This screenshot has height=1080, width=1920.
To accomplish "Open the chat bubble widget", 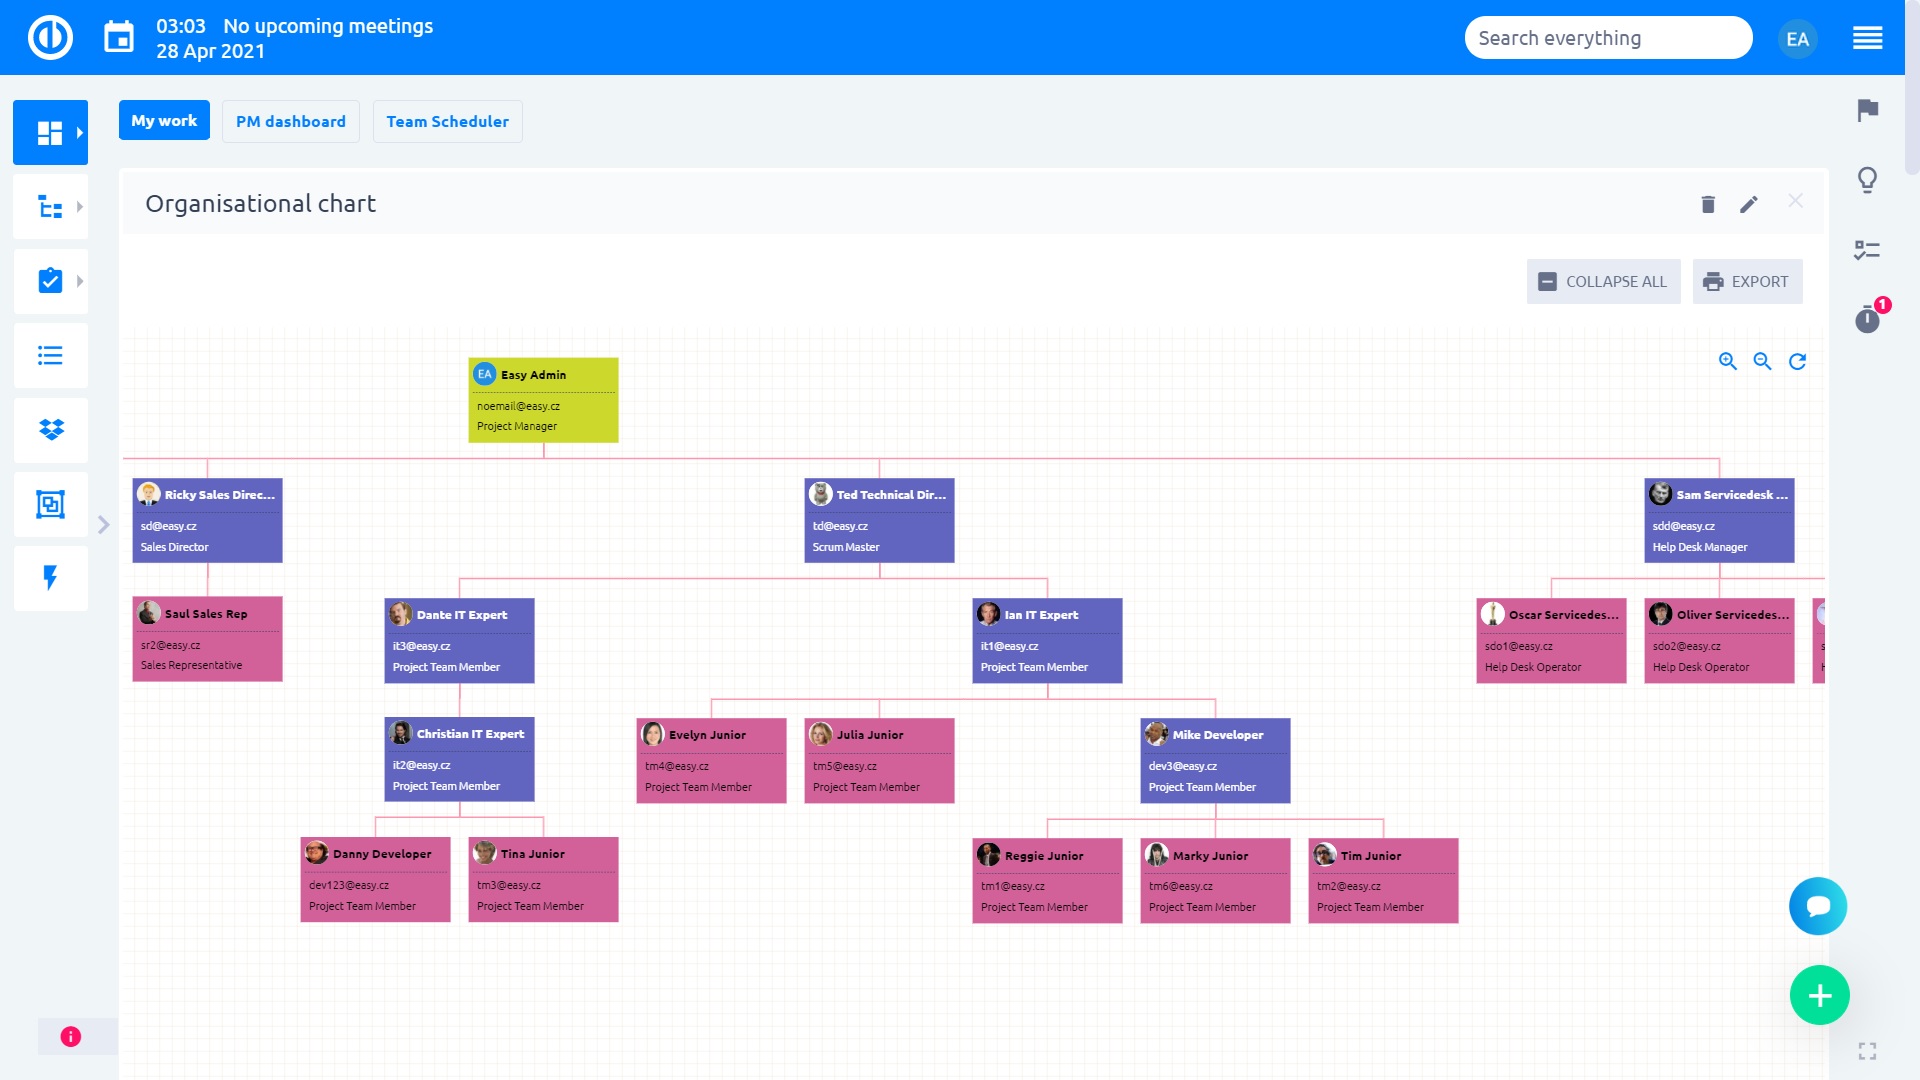I will coord(1817,906).
